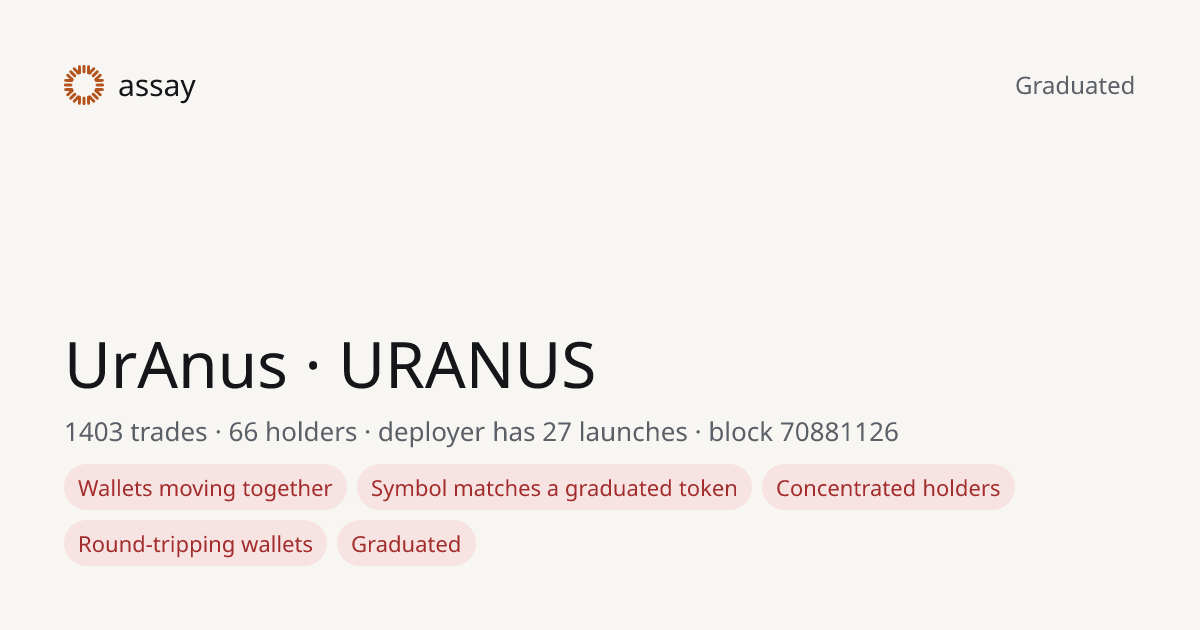The image size is (1200, 630).
Task: Click the word holders after 66
Action: pyautogui.click(x=311, y=432)
